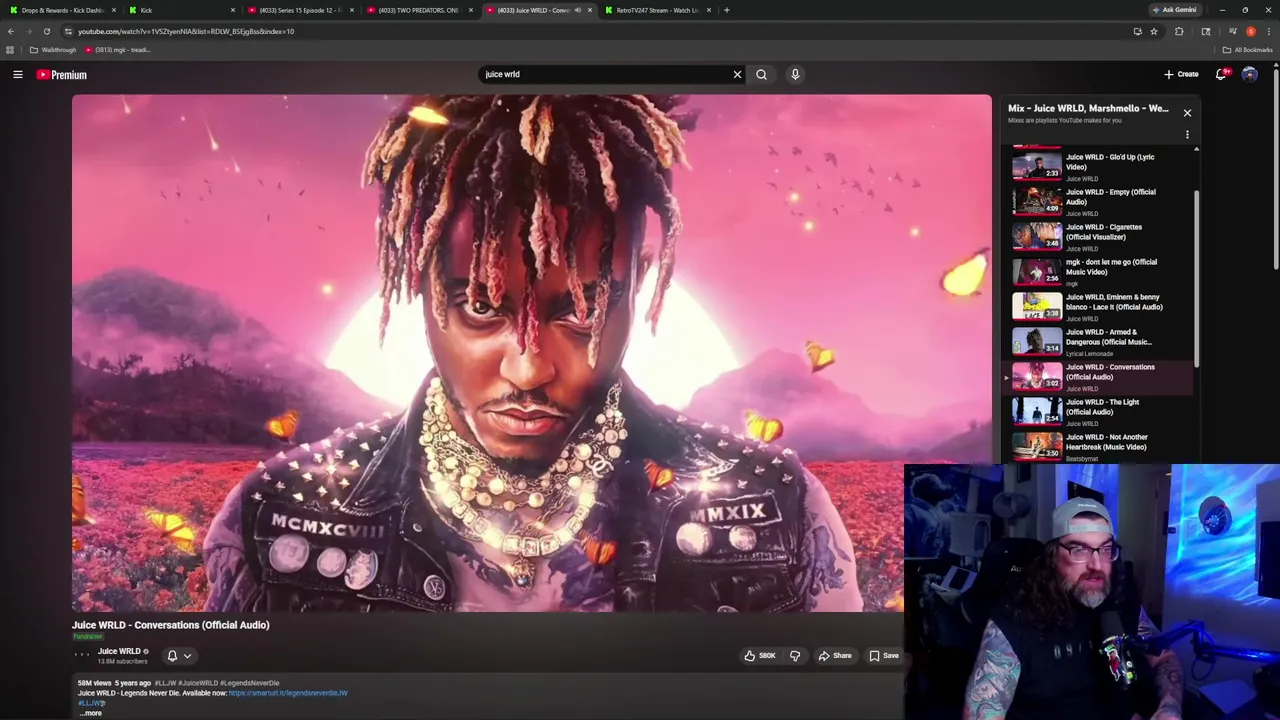This screenshot has height=720, width=1280.
Task: Click the YouTube URL address bar
Action: 600,31
